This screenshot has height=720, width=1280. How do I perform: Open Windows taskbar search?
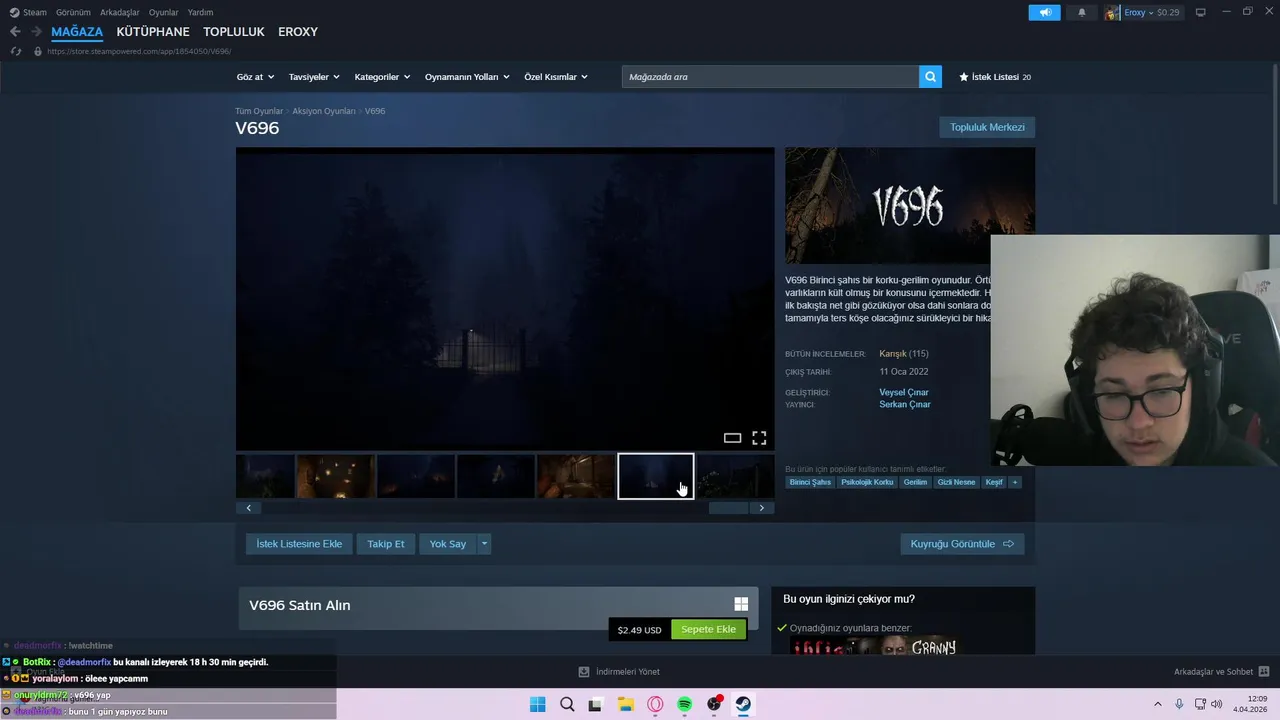567,704
